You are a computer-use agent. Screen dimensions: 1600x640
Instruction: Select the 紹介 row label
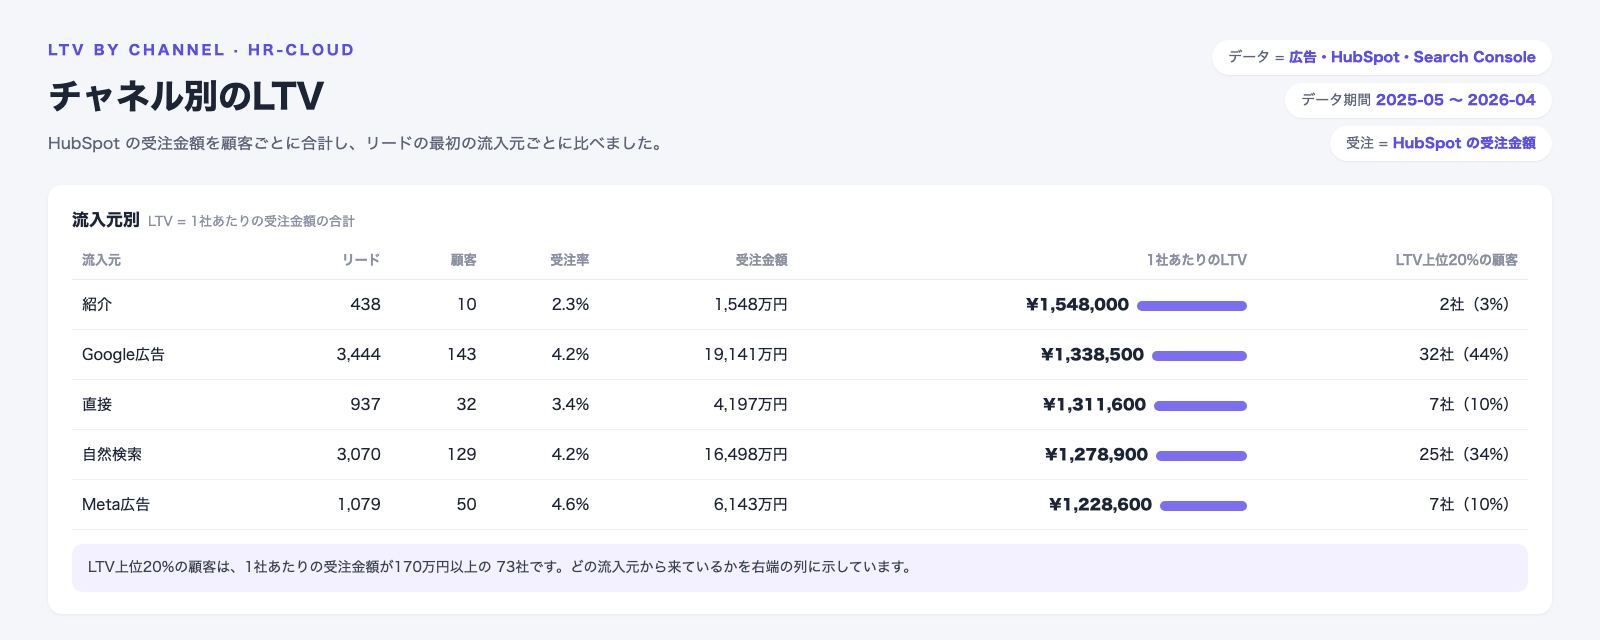pyautogui.click(x=97, y=304)
